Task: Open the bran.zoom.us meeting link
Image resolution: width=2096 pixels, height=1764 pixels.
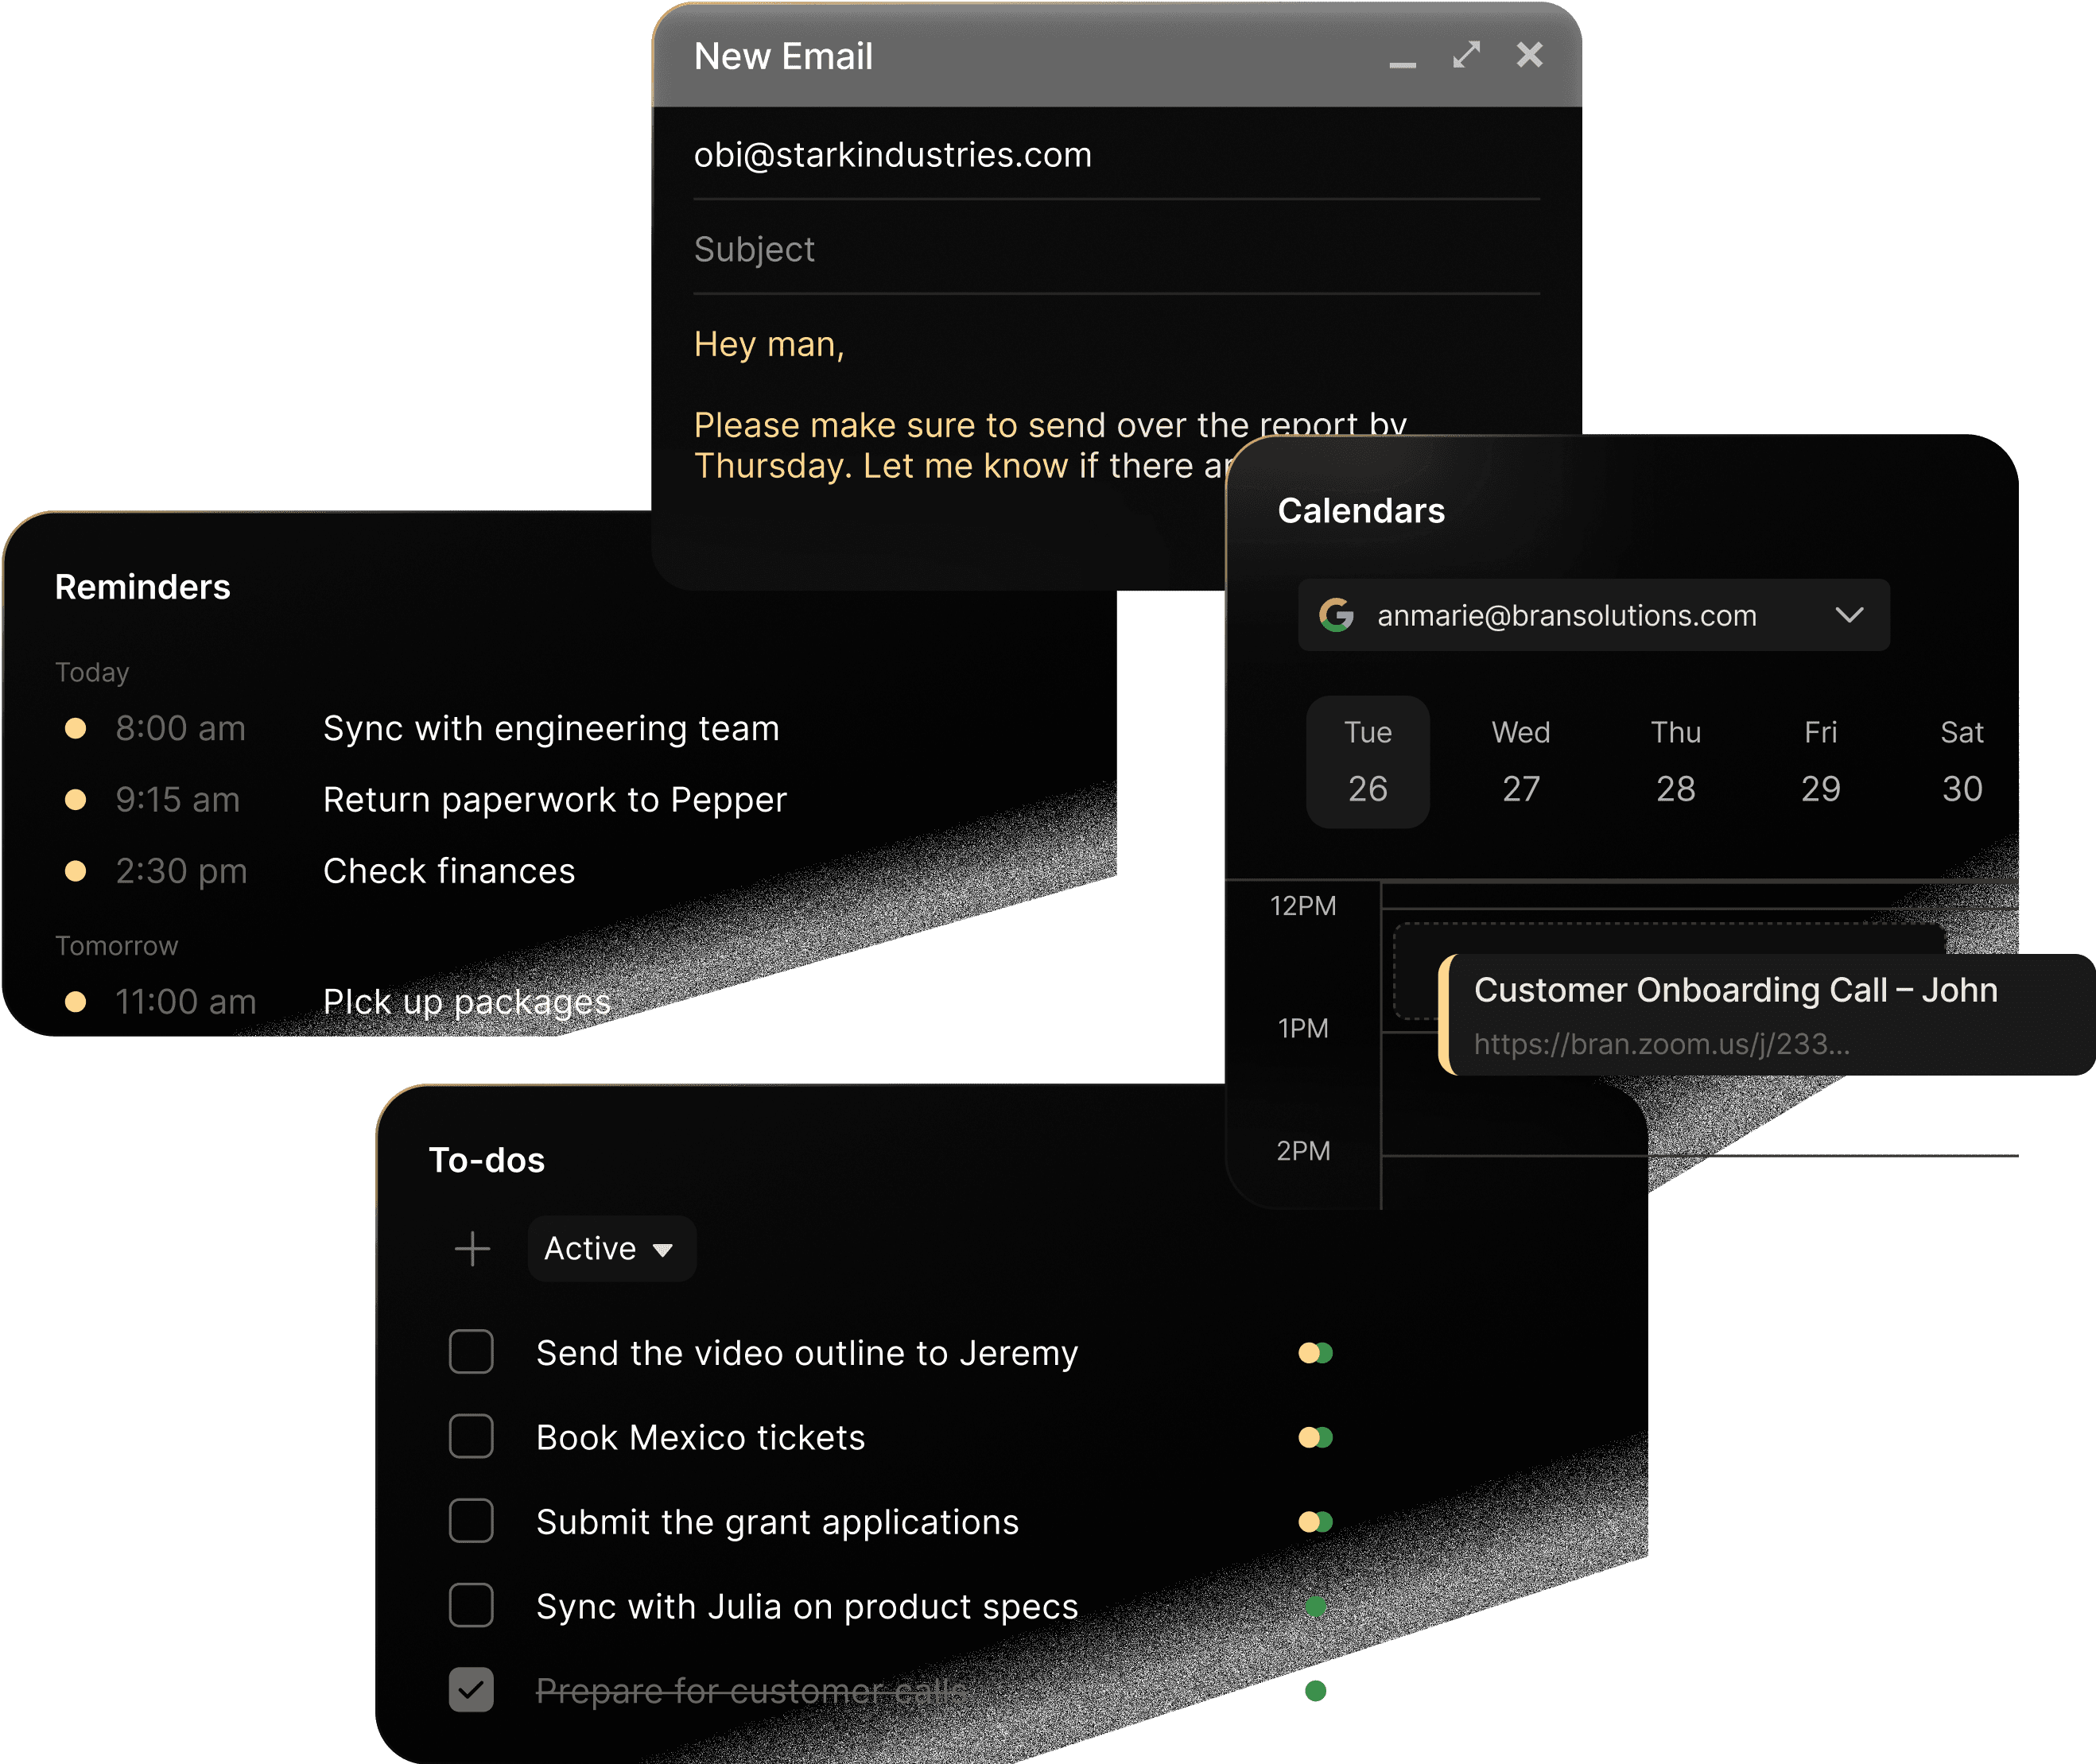Action: (x=1661, y=1044)
